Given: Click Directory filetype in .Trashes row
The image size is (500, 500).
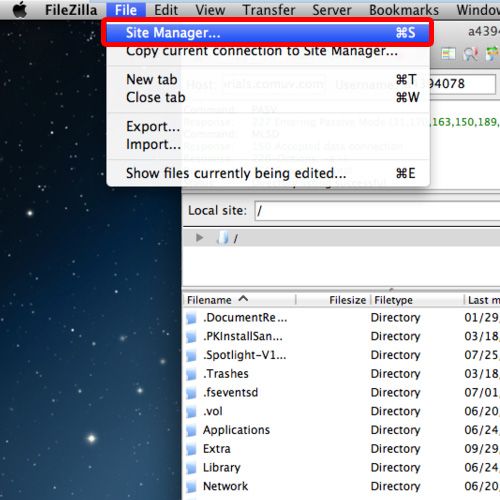Looking at the screenshot, I should [x=396, y=374].
